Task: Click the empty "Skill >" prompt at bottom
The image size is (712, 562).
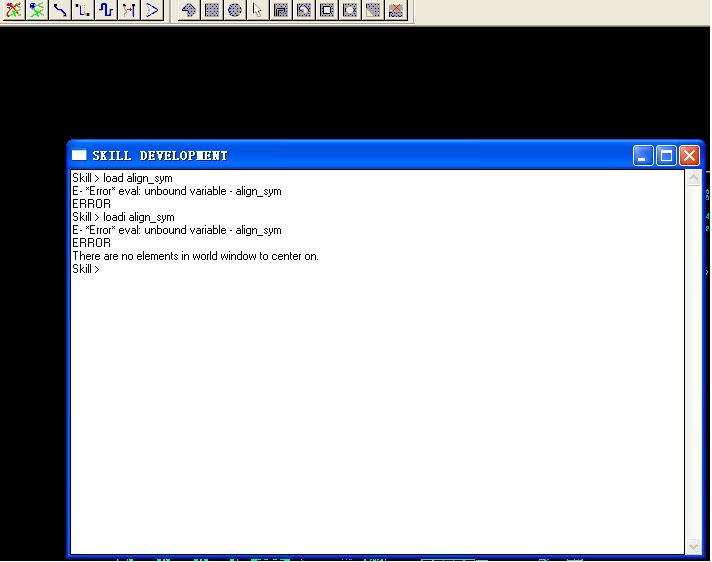Action: [x=86, y=269]
